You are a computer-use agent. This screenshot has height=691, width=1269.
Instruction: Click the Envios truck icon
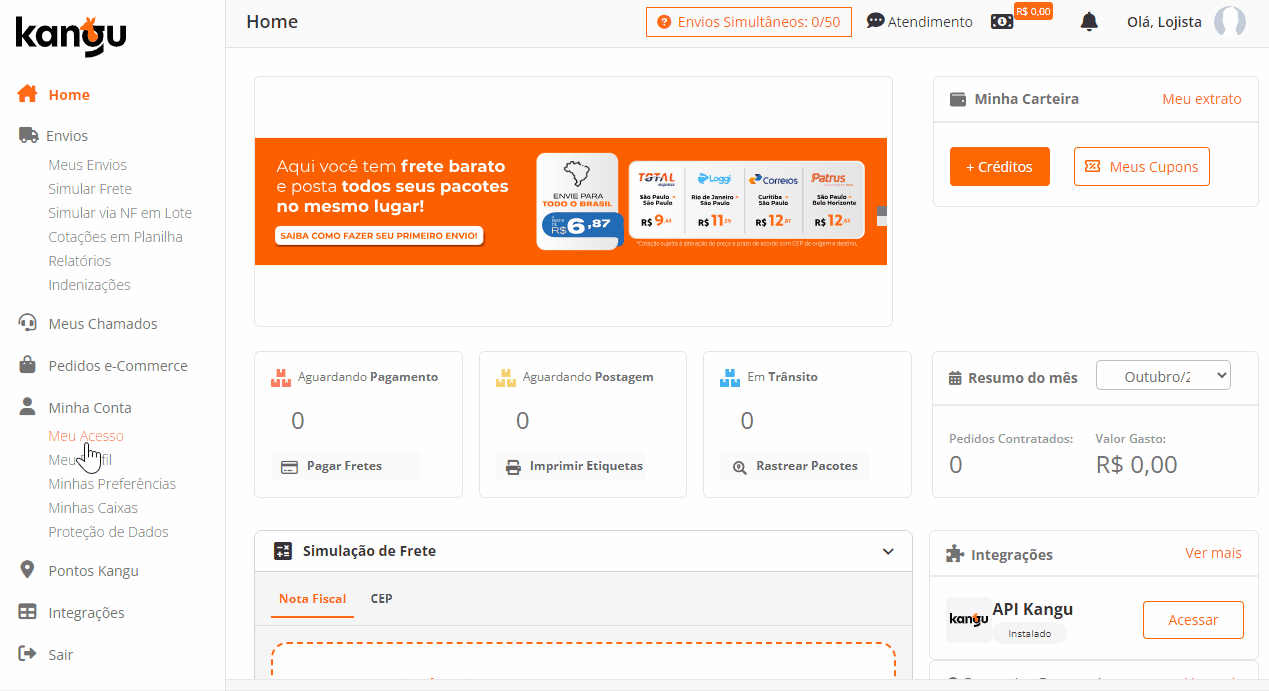point(28,135)
